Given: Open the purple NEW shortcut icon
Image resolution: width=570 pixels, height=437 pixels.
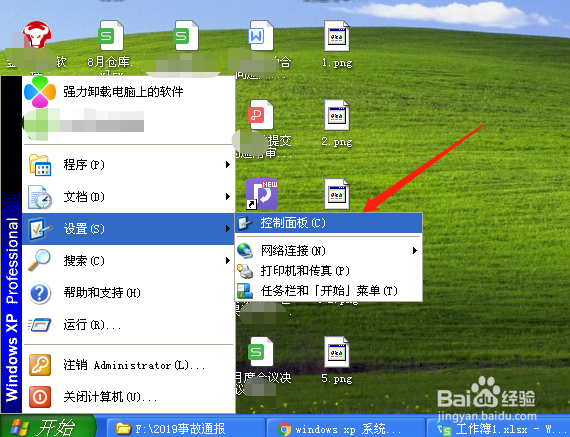Looking at the screenshot, I should 262,194.
